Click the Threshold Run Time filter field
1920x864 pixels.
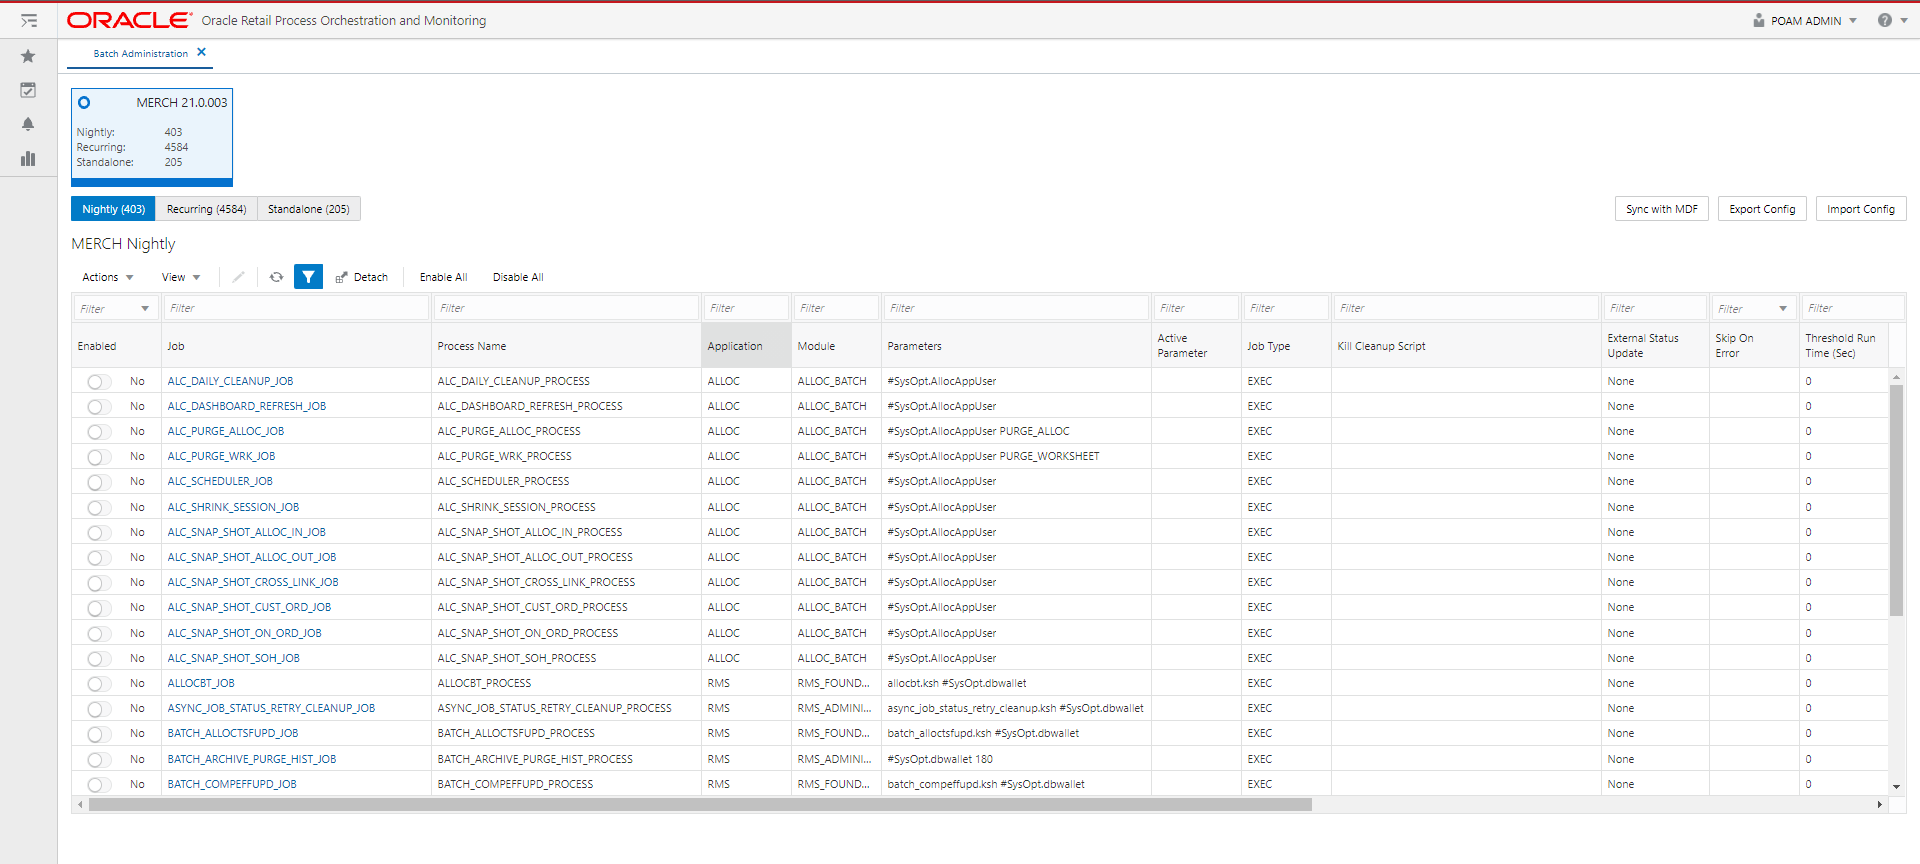coord(1853,308)
